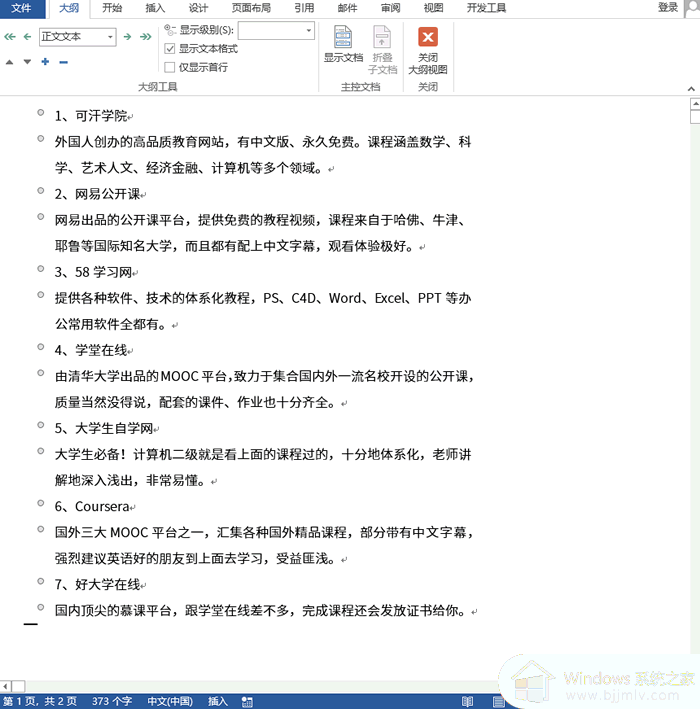Click the 登录 sign-in link
The image size is (700, 709).
click(x=668, y=7)
